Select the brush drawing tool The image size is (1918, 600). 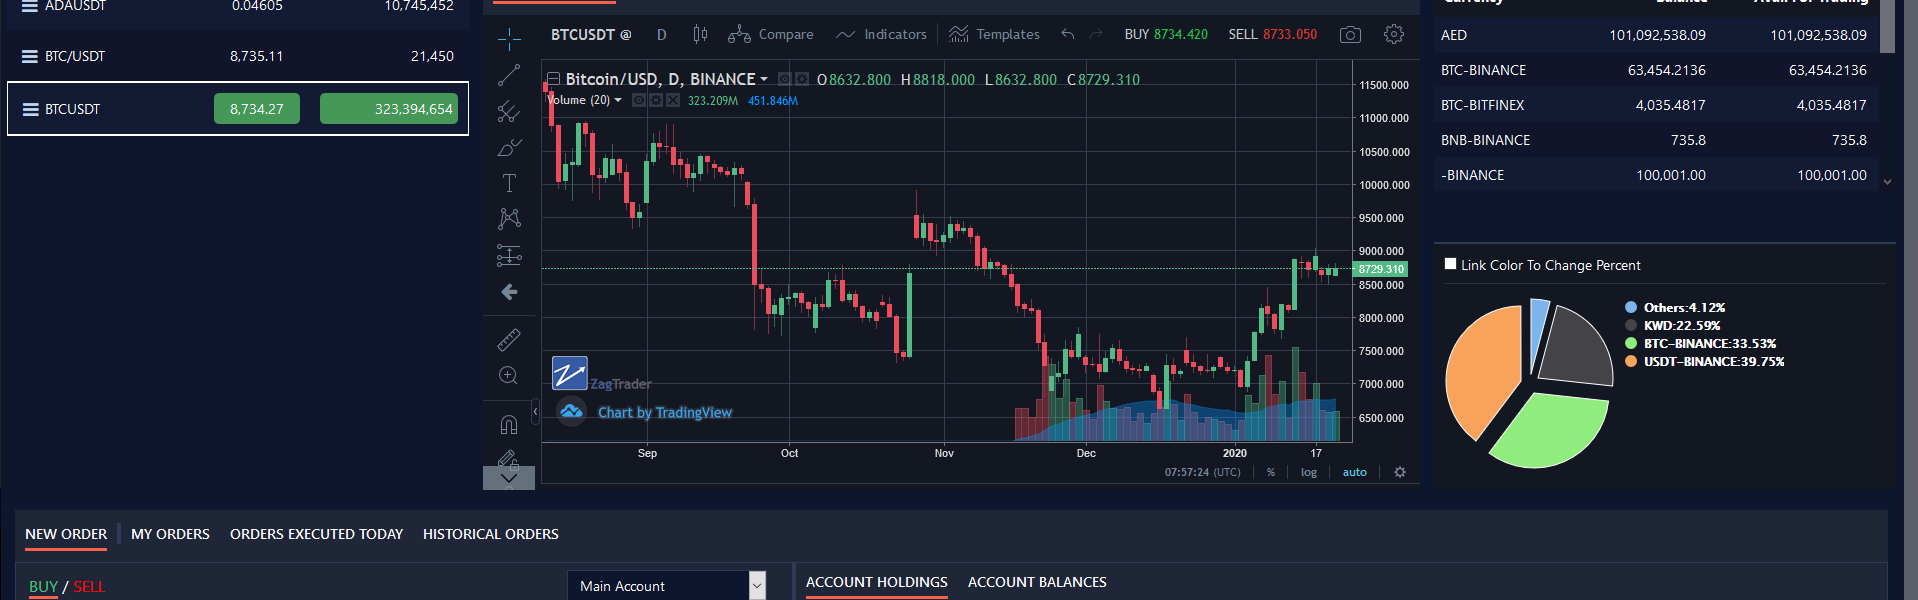click(x=509, y=147)
